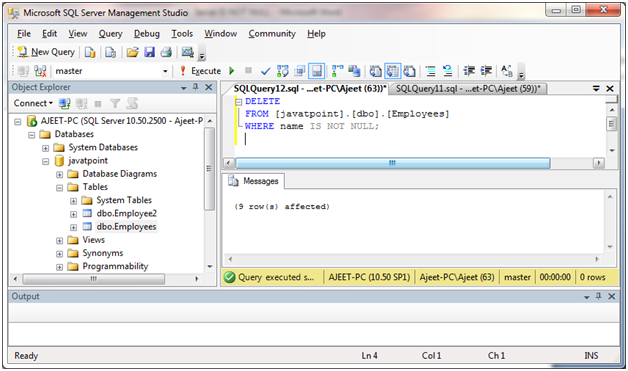
Task: Click the Disconnect icon in Object Explorer
Action: pos(82,104)
